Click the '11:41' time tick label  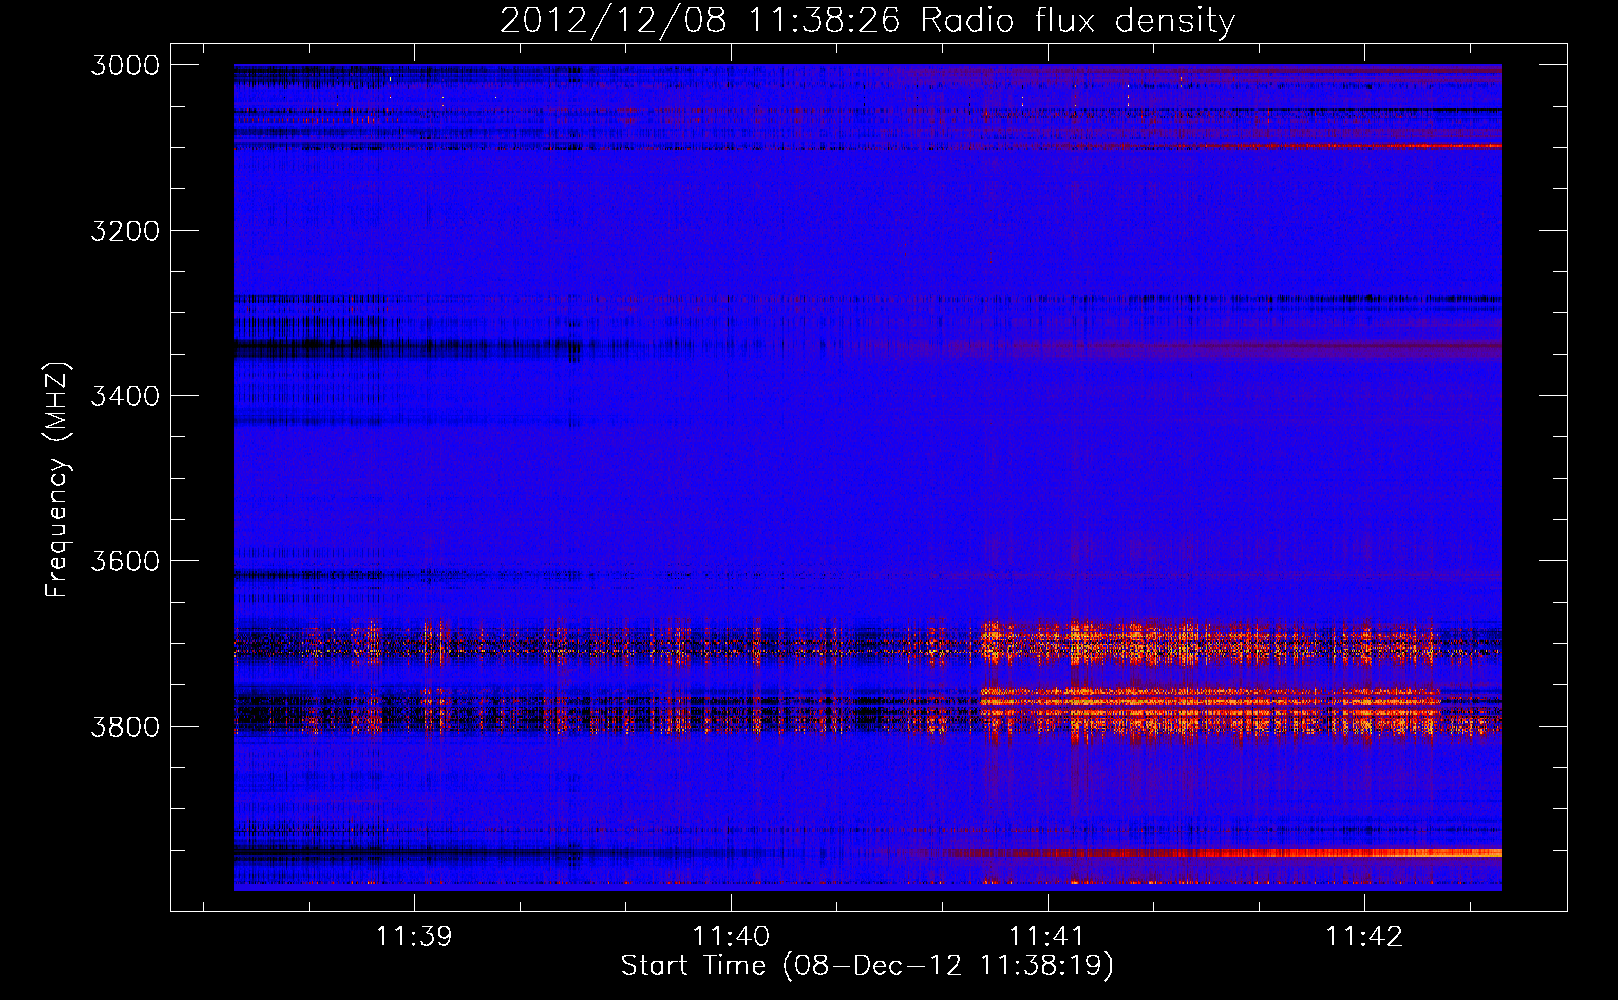click(1047, 936)
